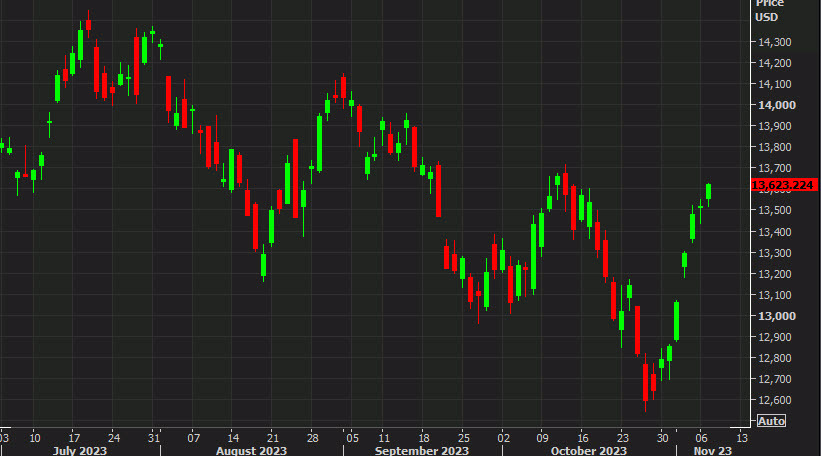821x456 pixels.
Task: Click the date tick 16 in October
Action: tap(583, 438)
